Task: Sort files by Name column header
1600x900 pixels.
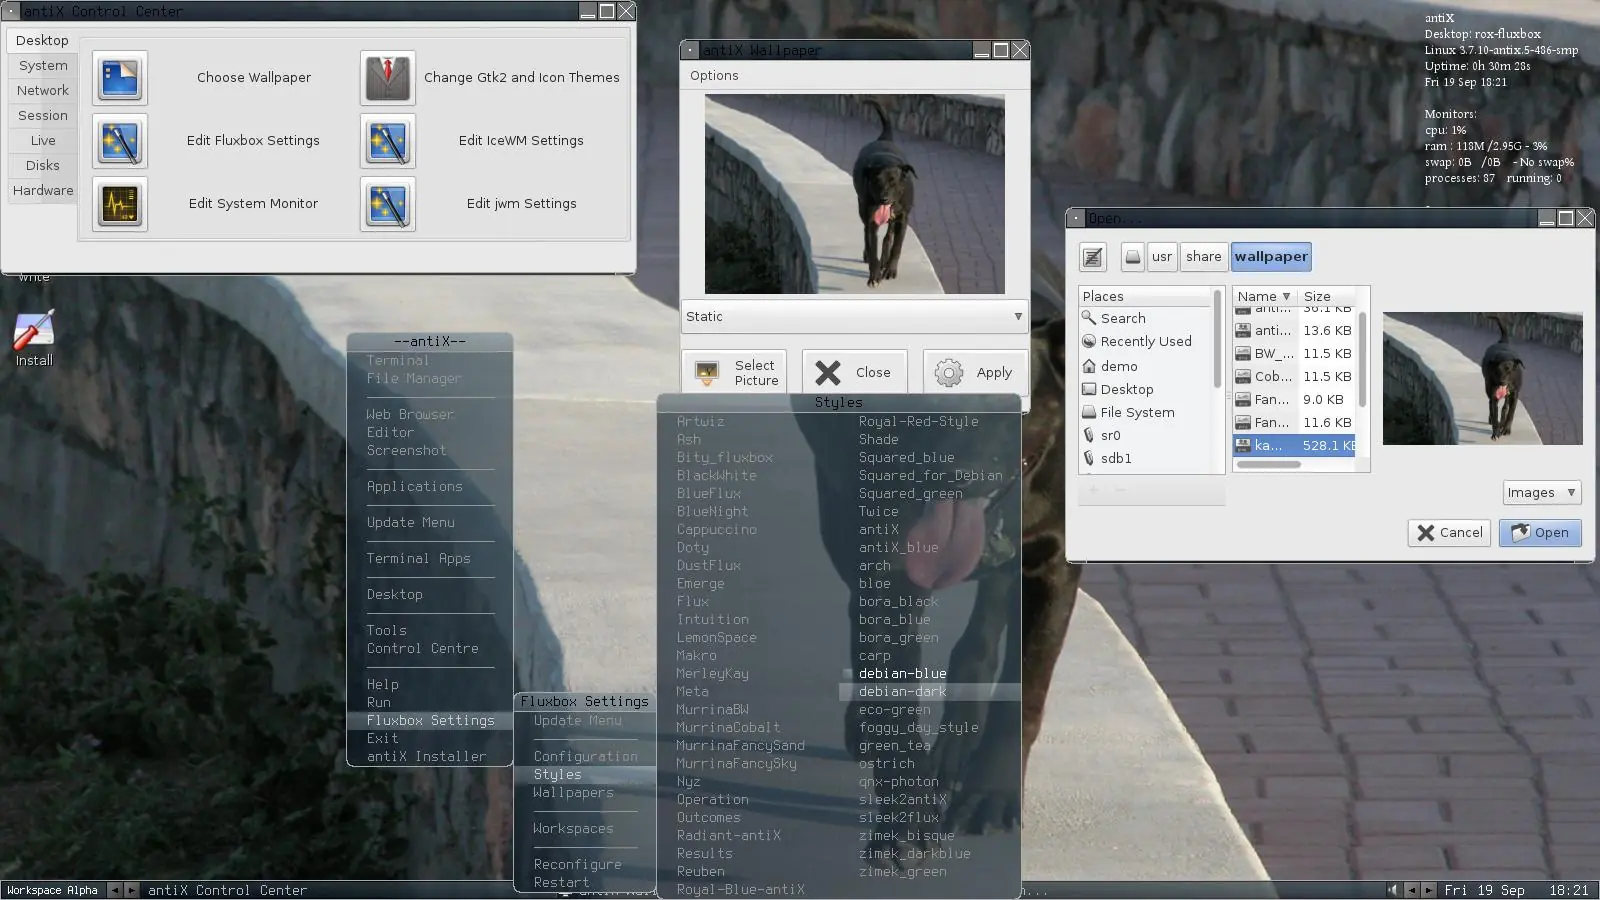Action: pyautogui.click(x=1264, y=296)
